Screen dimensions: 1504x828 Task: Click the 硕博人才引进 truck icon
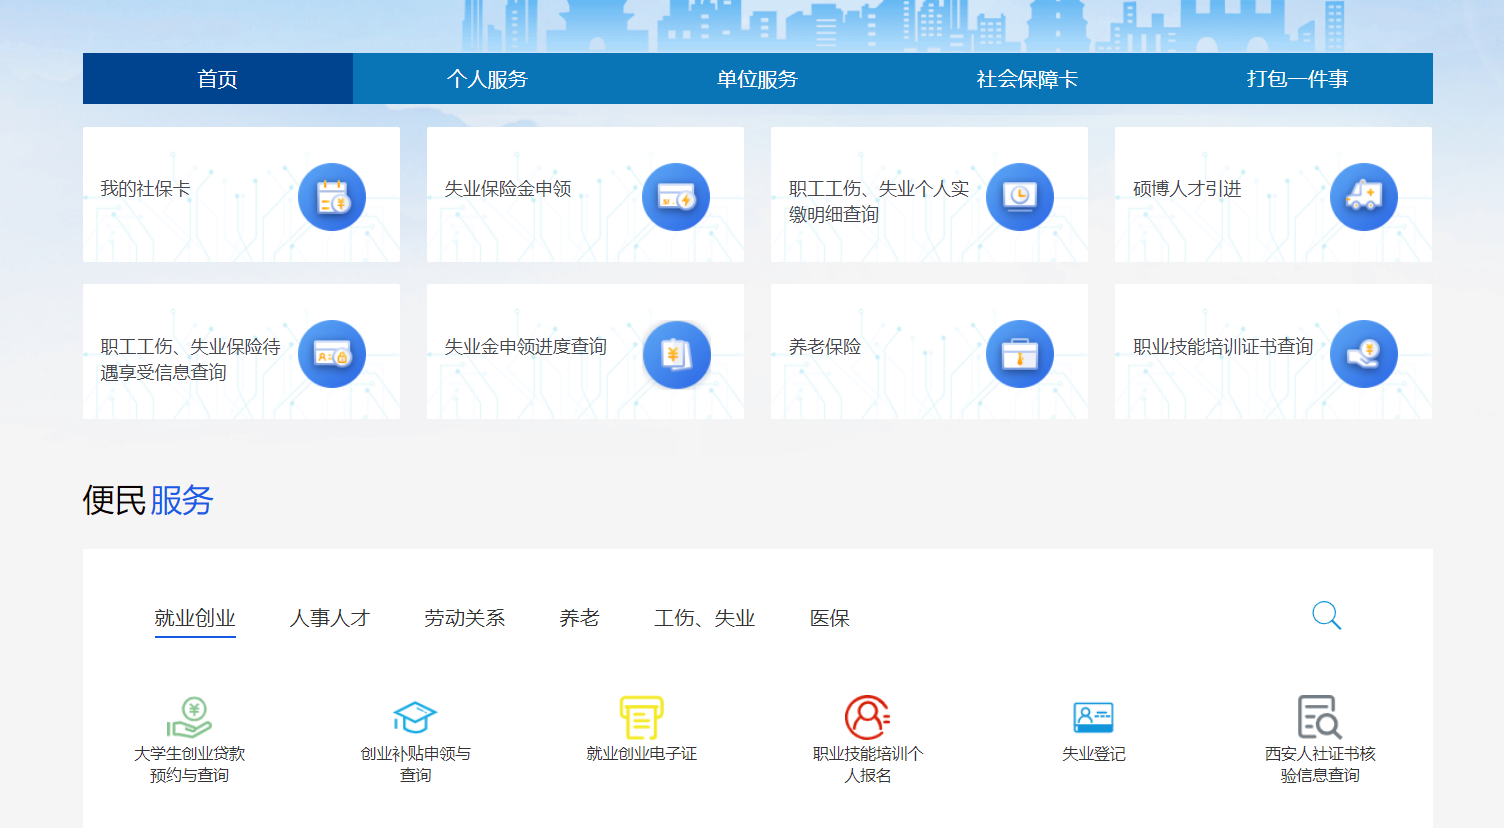pos(1364,197)
